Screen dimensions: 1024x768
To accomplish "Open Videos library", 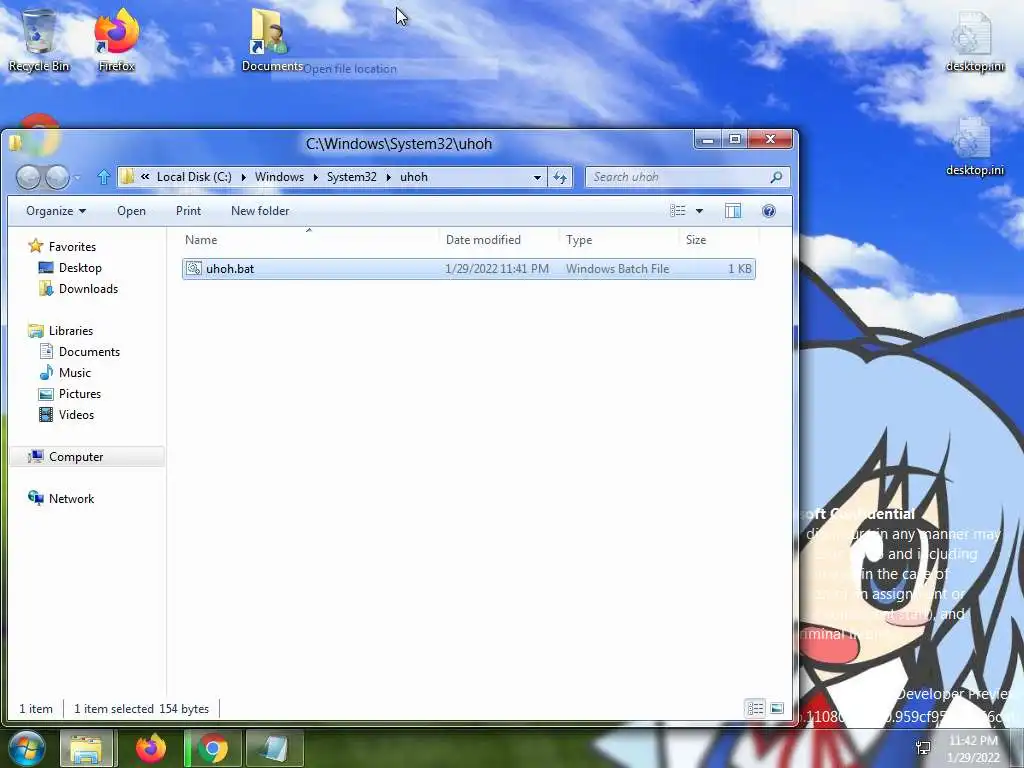I will click(66, 415).
